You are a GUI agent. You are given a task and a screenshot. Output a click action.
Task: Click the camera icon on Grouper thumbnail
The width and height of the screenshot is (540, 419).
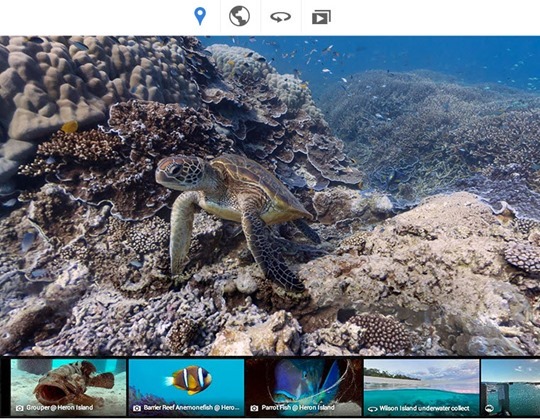20,408
